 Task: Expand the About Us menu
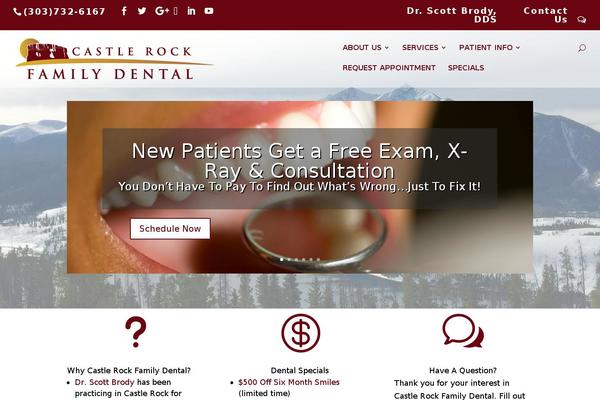pyautogui.click(x=365, y=47)
